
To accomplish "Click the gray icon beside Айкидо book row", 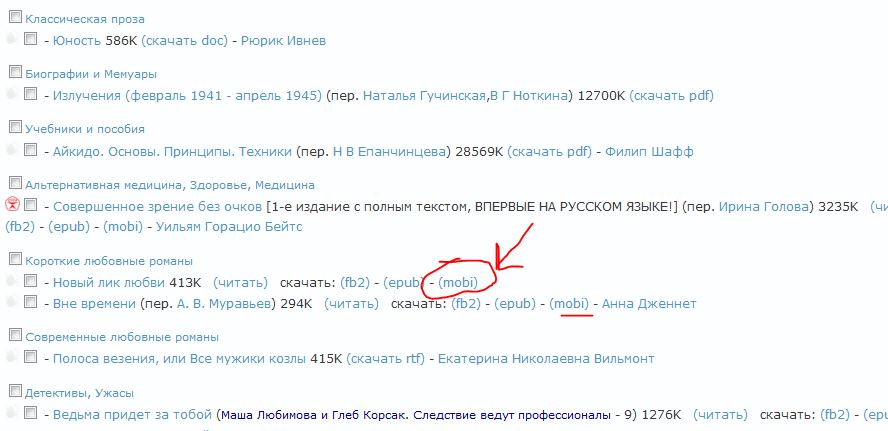I will [12, 150].
